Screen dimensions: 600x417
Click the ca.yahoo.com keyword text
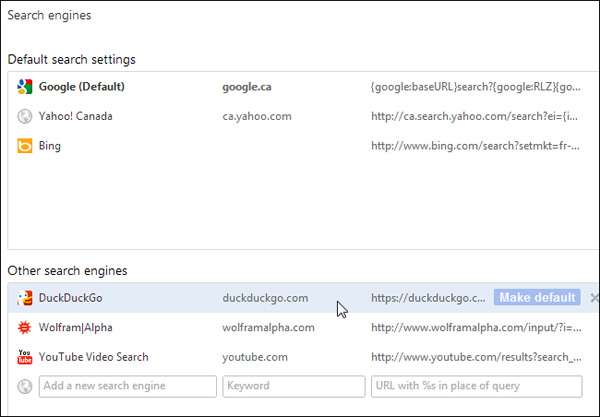(257, 117)
